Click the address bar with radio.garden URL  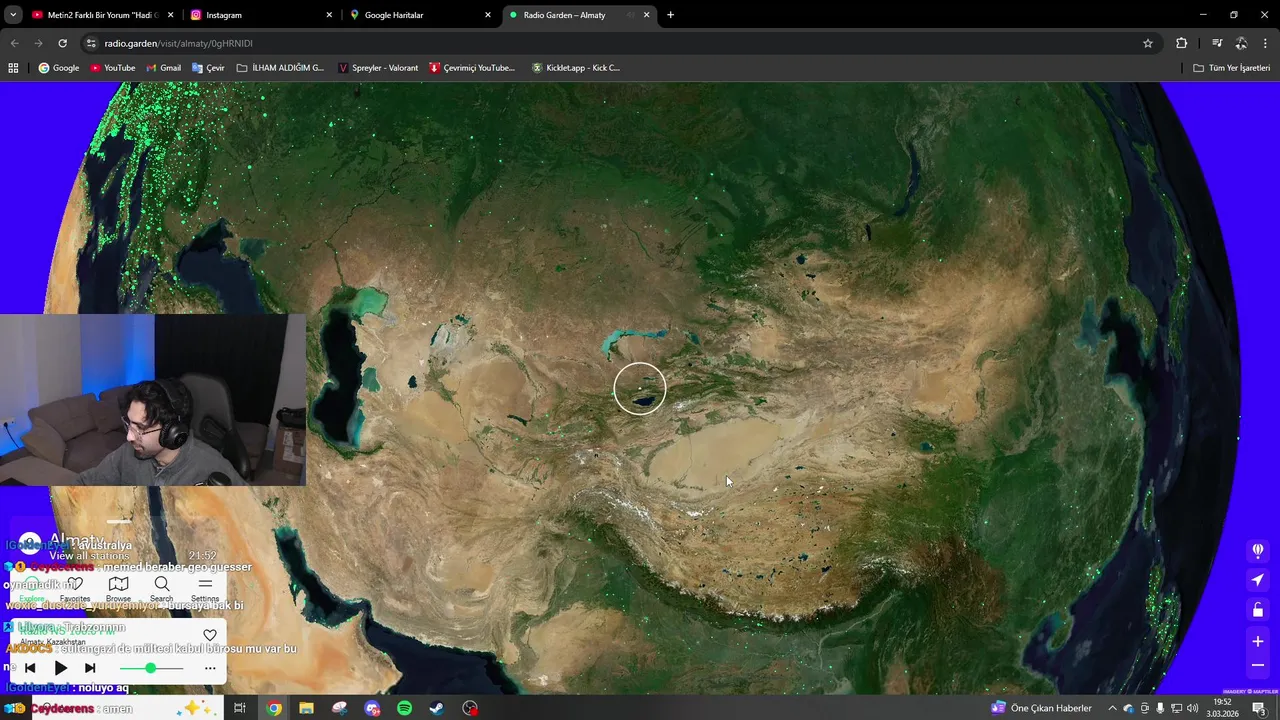coord(620,43)
